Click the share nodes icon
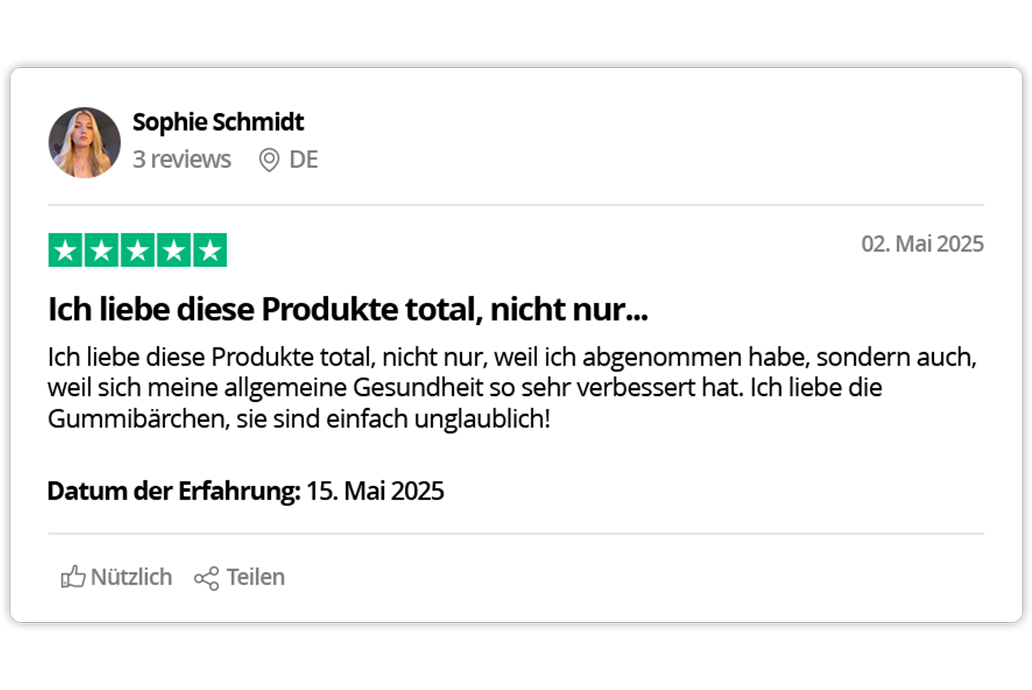The image size is (1032, 690). coord(207,578)
